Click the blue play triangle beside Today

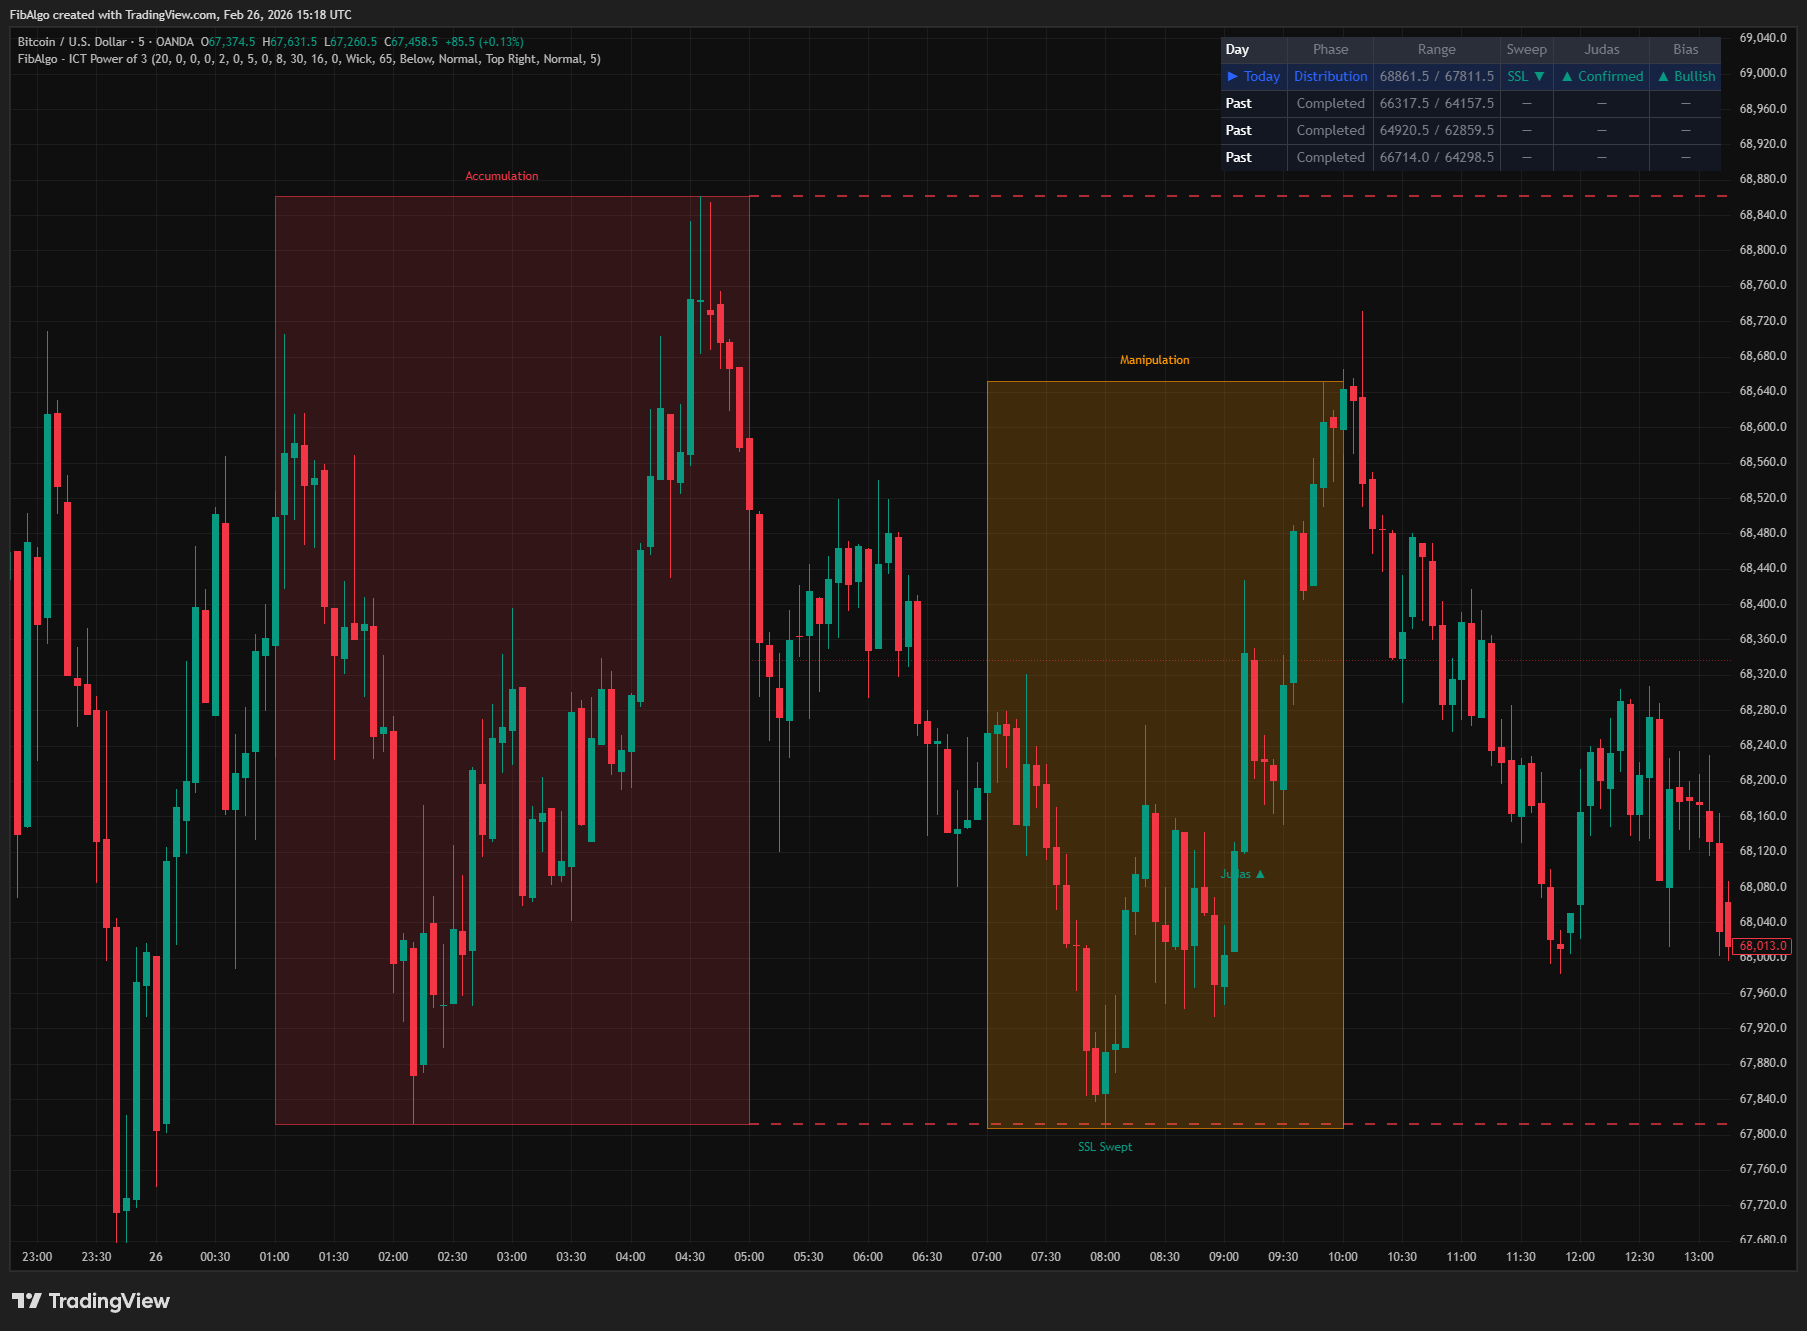(x=1233, y=76)
